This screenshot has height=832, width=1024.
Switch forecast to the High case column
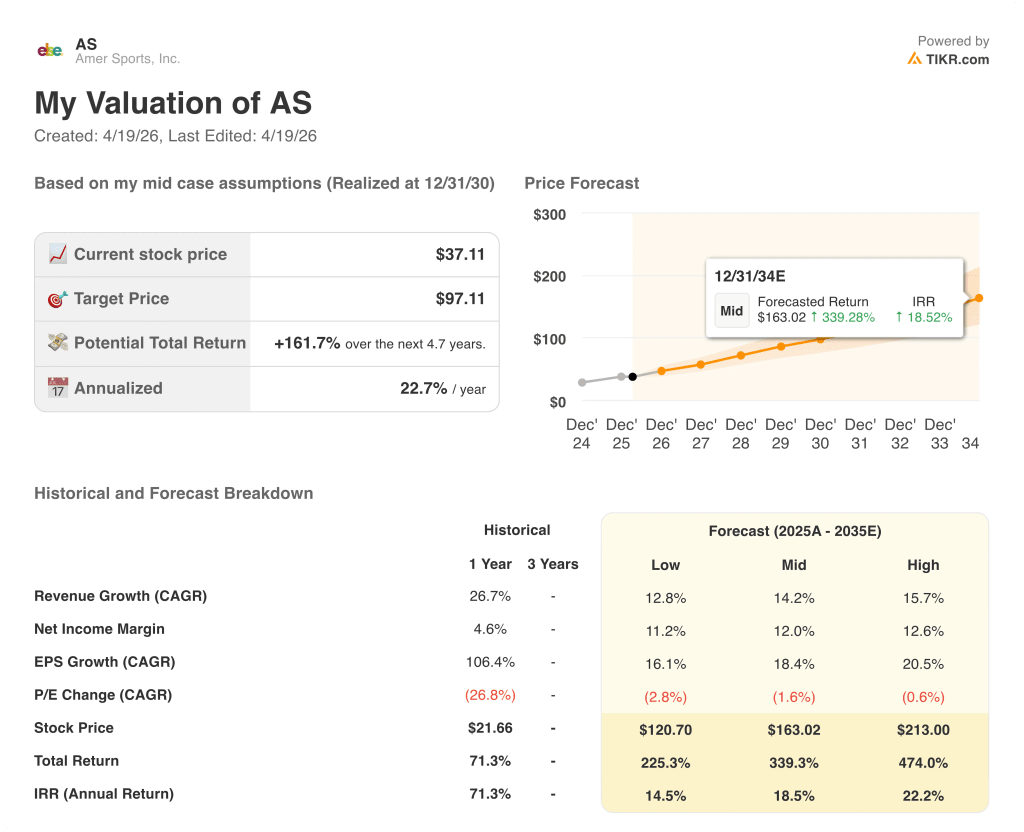[x=923, y=565]
